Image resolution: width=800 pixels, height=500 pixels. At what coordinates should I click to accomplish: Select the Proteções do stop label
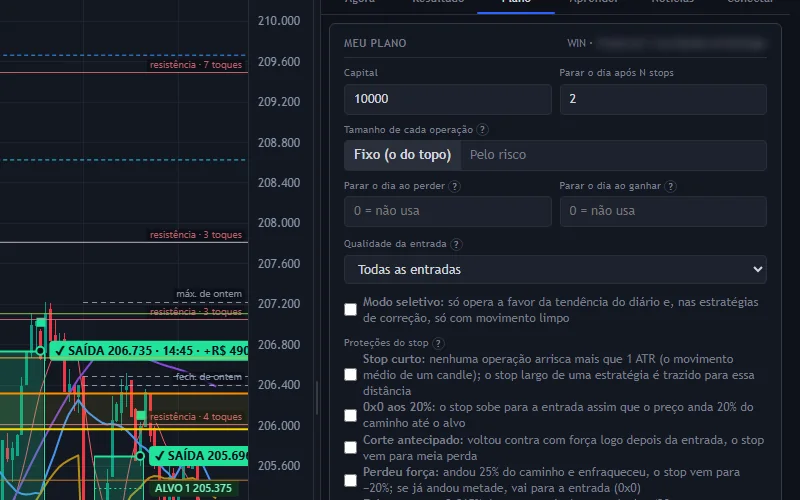[386, 343]
